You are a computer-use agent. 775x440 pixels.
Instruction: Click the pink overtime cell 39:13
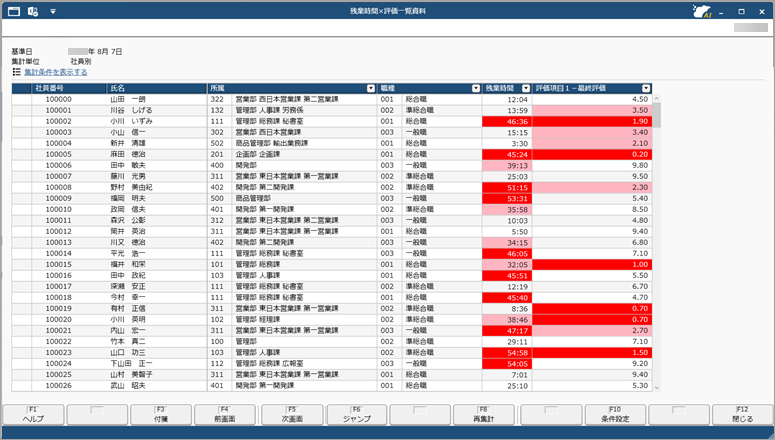(x=507, y=165)
